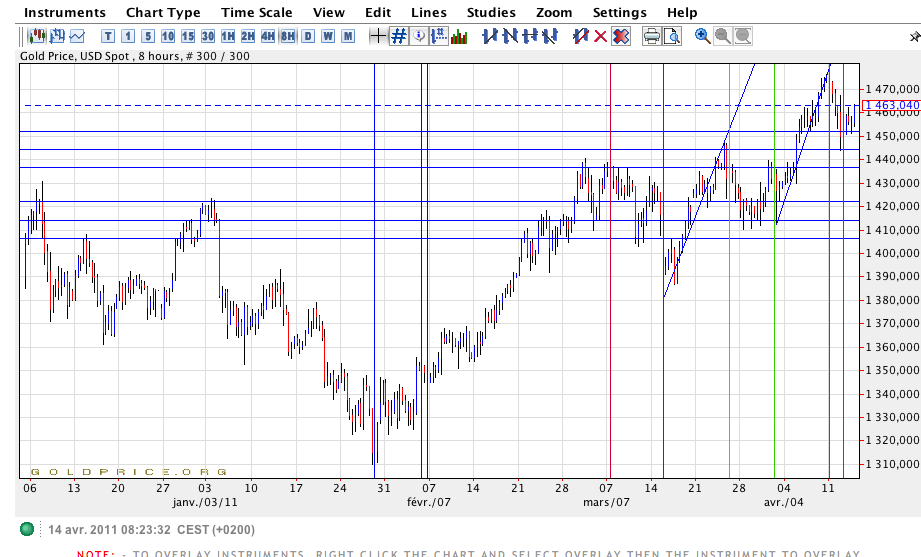The height and width of the screenshot is (557, 921).
Task: Show the volume bars icon
Action: tap(459, 36)
